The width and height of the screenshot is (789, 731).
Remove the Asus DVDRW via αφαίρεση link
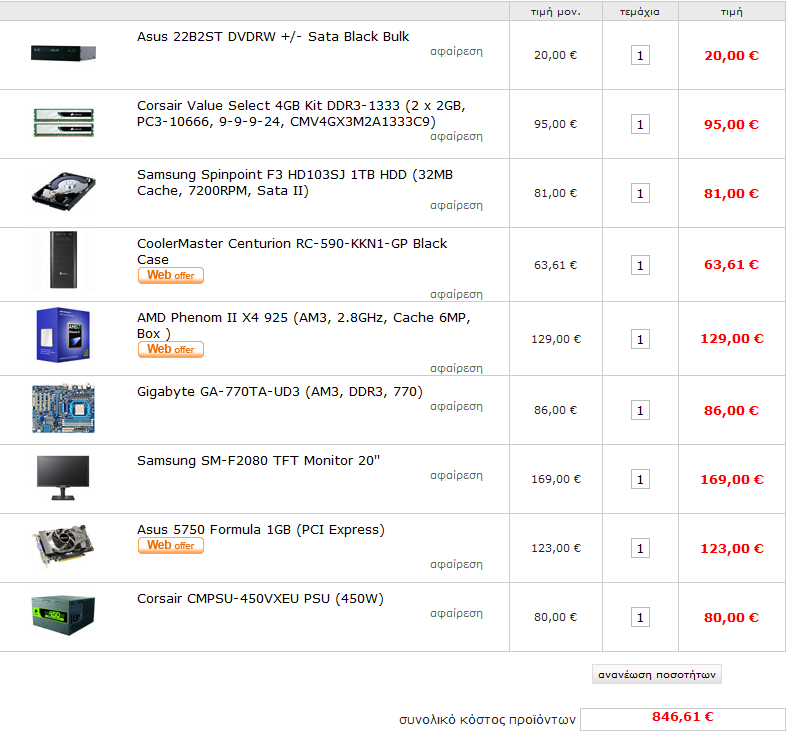click(456, 51)
